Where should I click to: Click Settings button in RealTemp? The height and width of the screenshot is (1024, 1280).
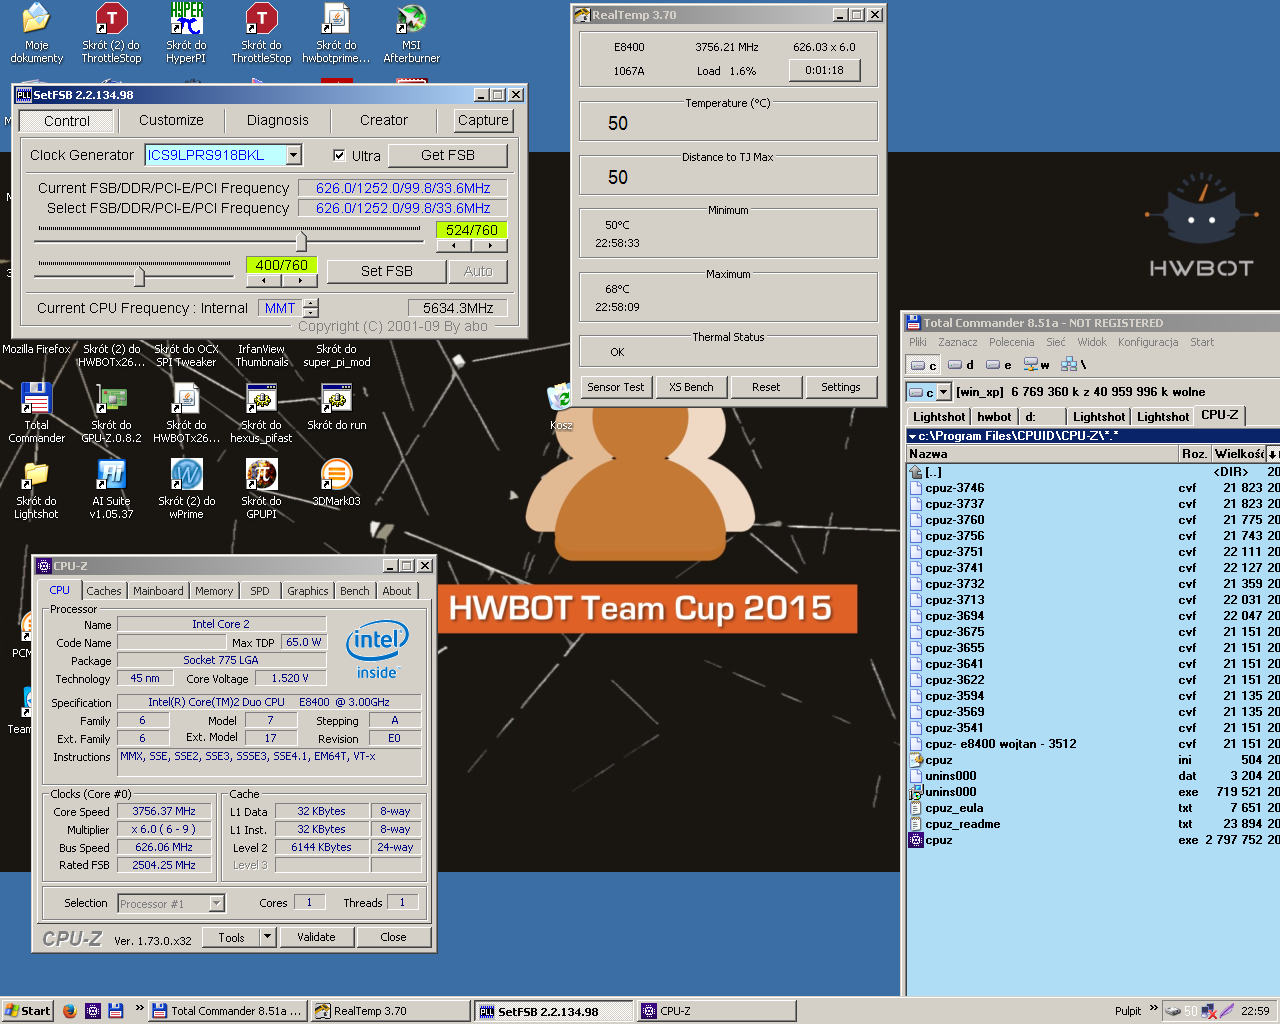(x=841, y=387)
